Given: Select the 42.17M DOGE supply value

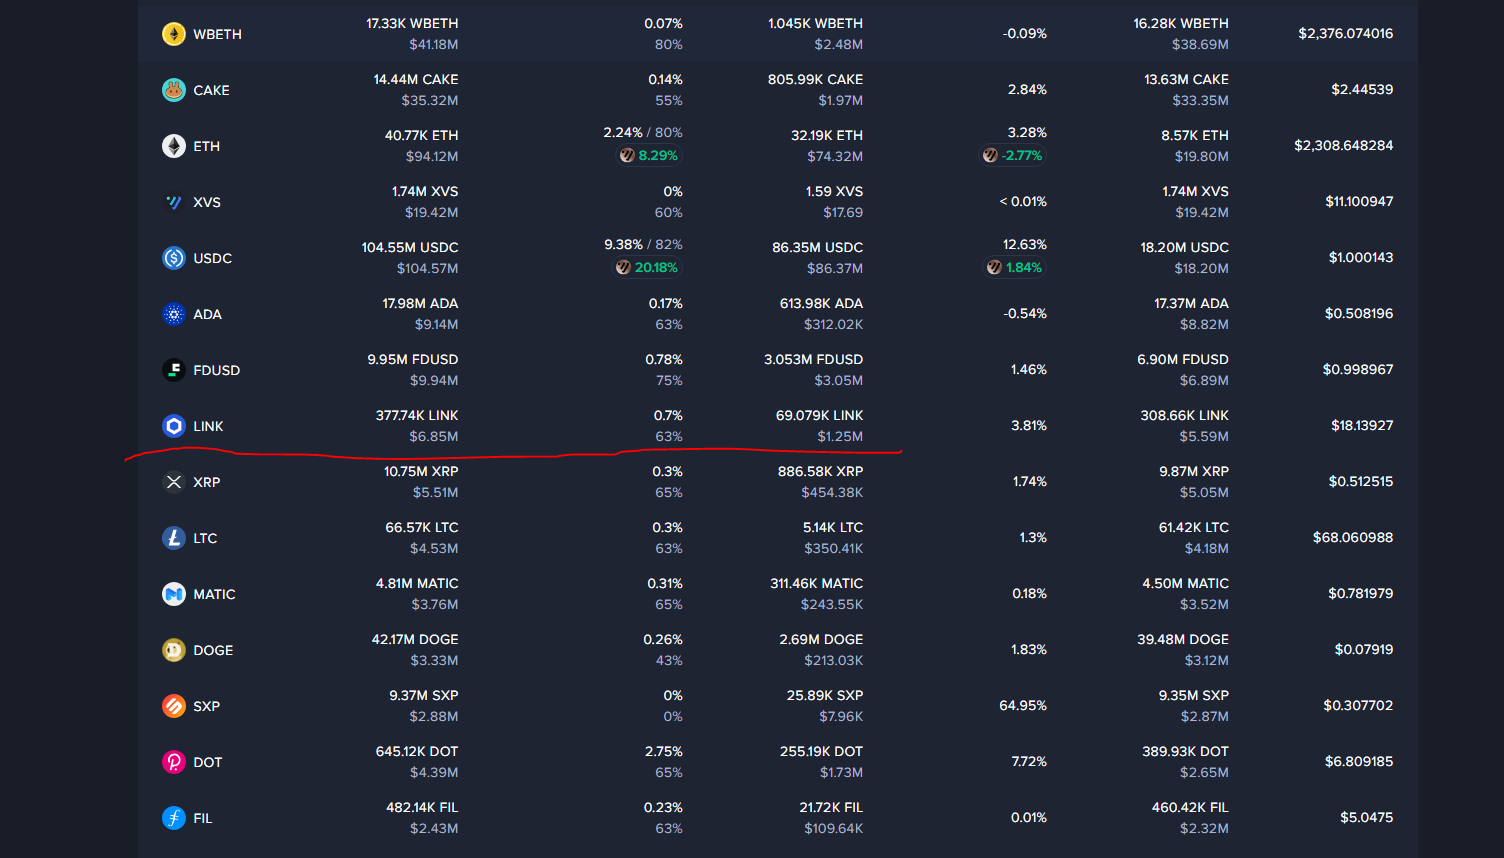Looking at the screenshot, I should (x=415, y=639).
